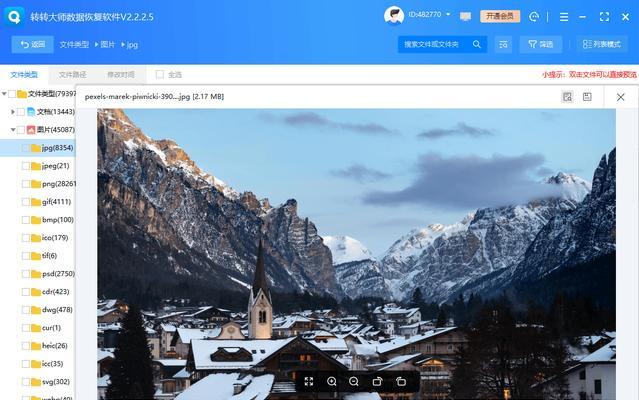Go to jpg breadcrumb

pyautogui.click(x=132, y=45)
